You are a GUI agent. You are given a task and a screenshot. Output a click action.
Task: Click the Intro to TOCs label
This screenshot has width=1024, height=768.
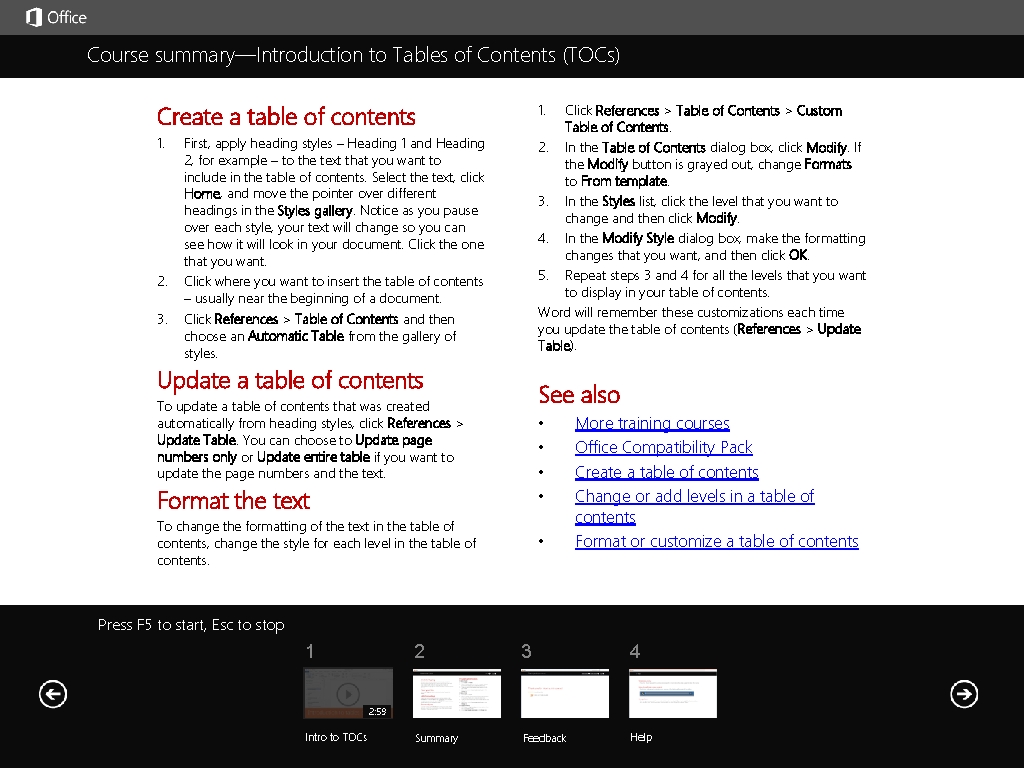pos(336,737)
